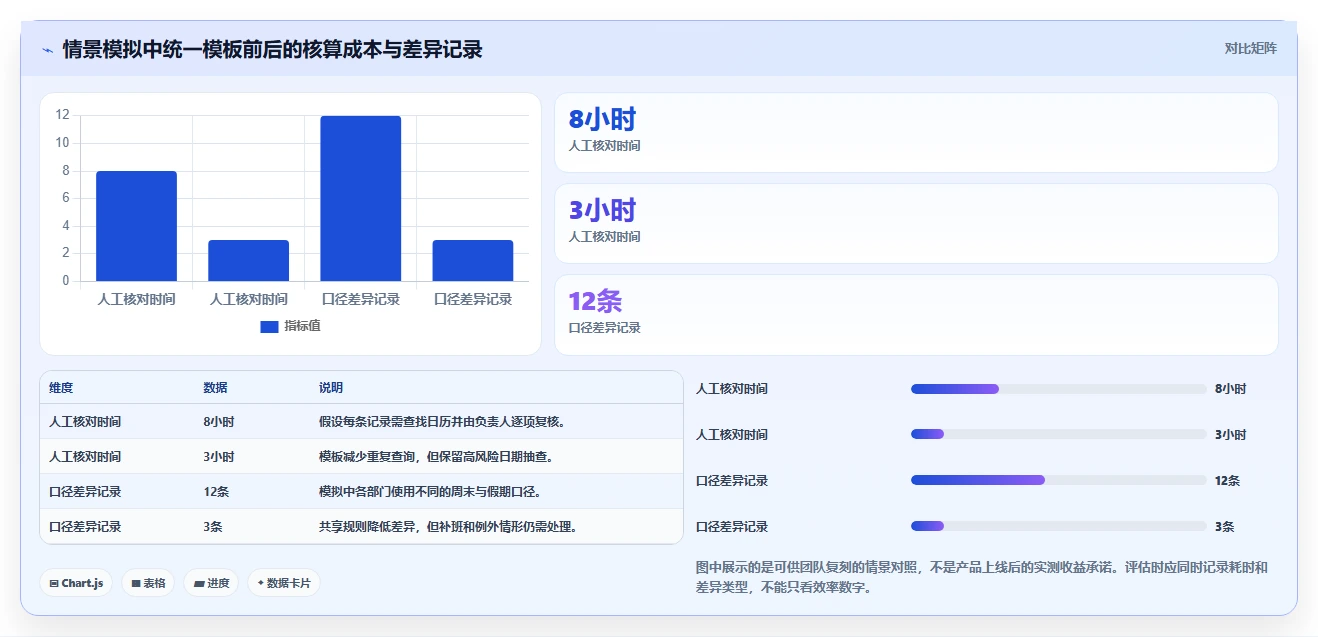The height and width of the screenshot is (637, 1318).
Task: Click the 3条 value beside the progress bar
Action: click(1225, 527)
